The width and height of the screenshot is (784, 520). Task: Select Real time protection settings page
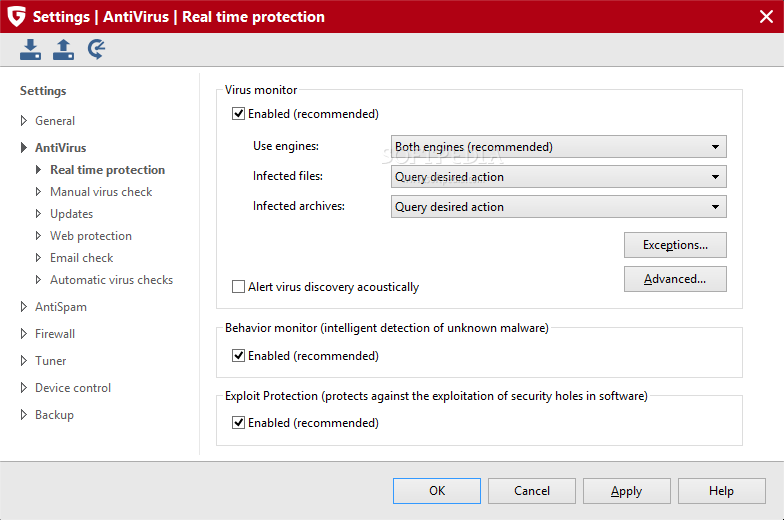[108, 170]
